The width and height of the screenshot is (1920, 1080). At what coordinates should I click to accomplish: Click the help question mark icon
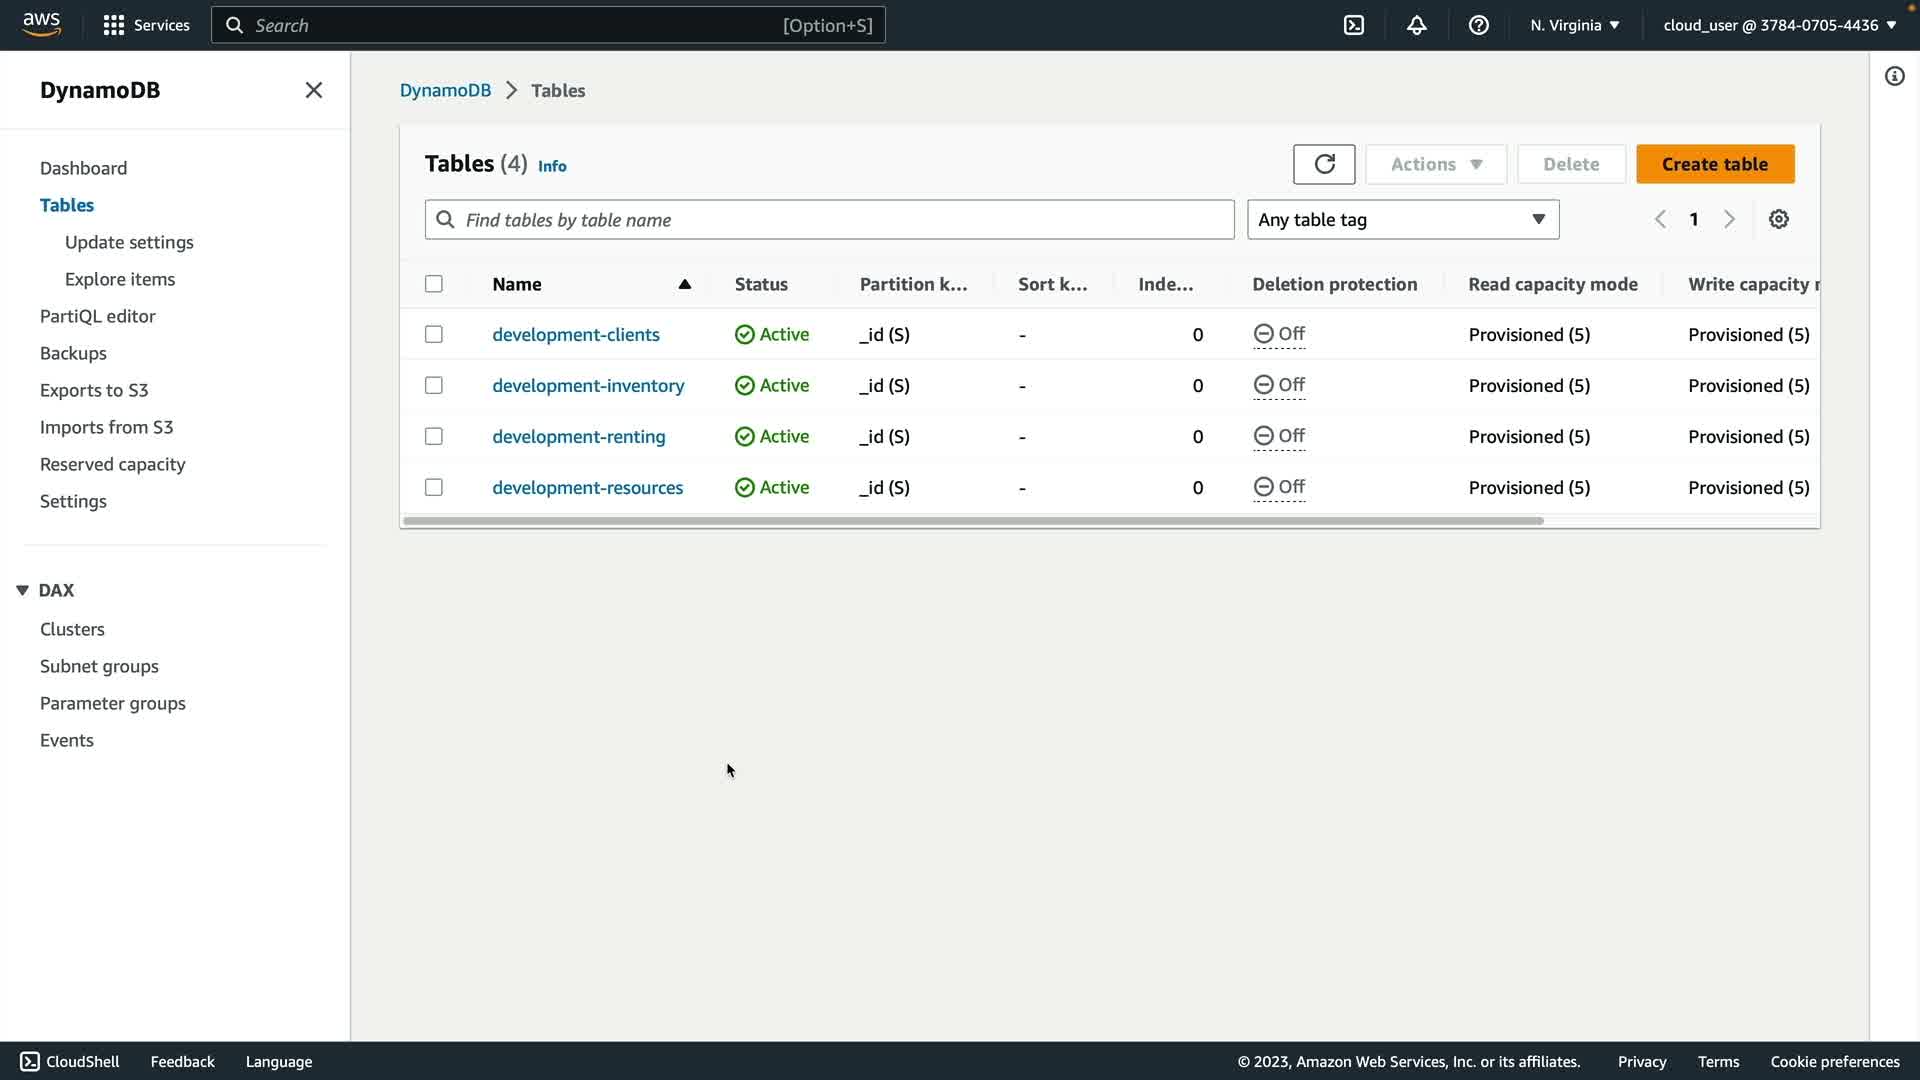[x=1478, y=25]
